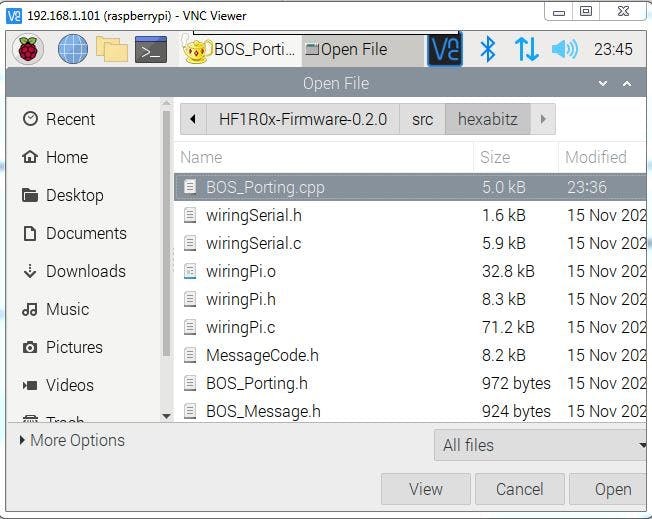The height and width of the screenshot is (519, 652).
Task: Open the network up/down arrows icon
Action: 526,48
